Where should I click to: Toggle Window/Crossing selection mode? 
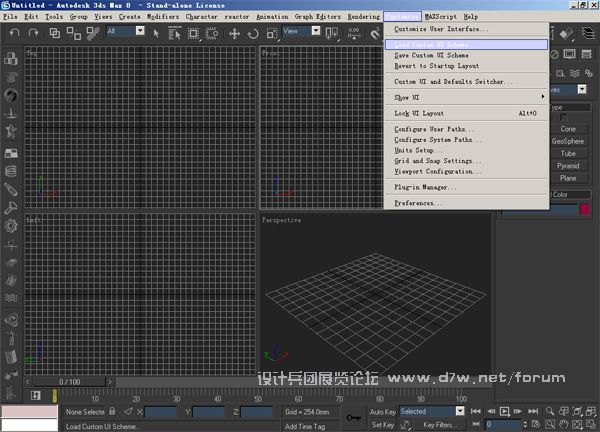click(x=212, y=34)
